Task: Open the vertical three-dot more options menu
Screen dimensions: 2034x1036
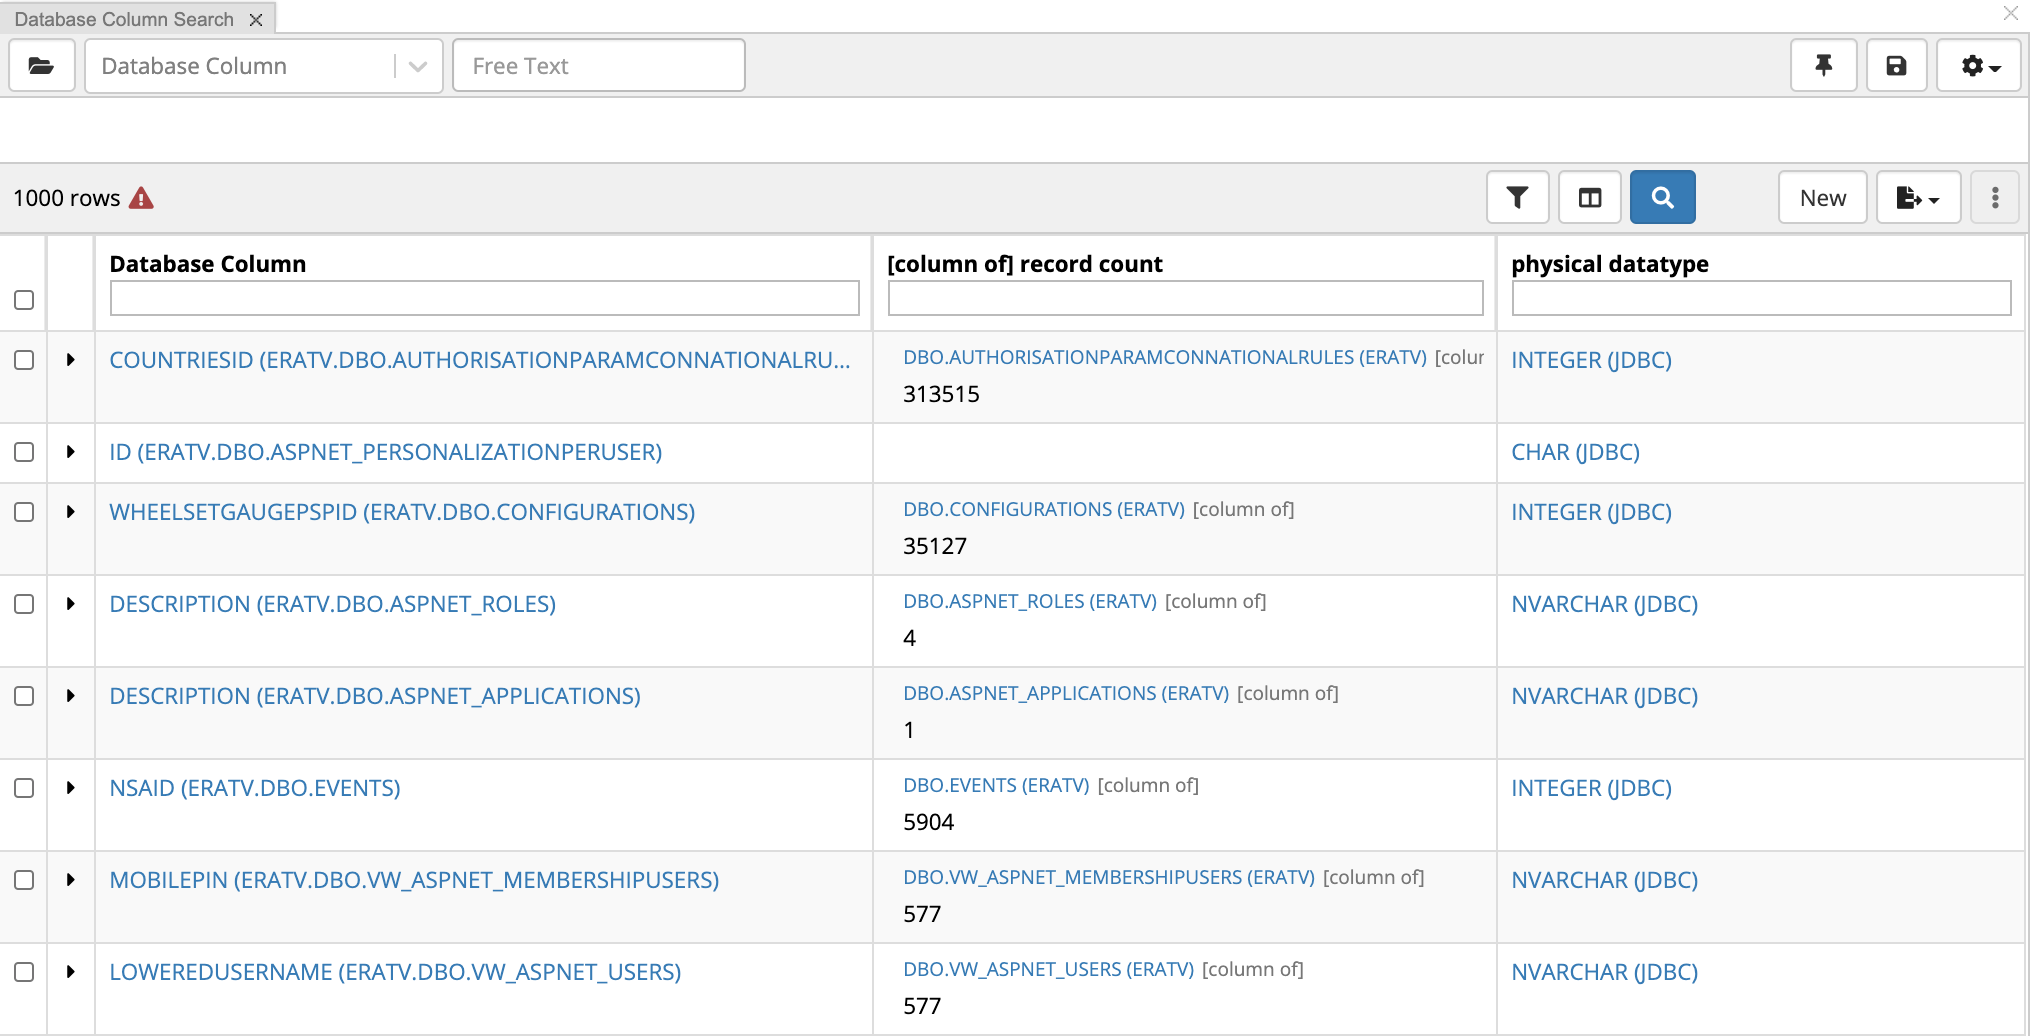Action: click(x=1995, y=197)
